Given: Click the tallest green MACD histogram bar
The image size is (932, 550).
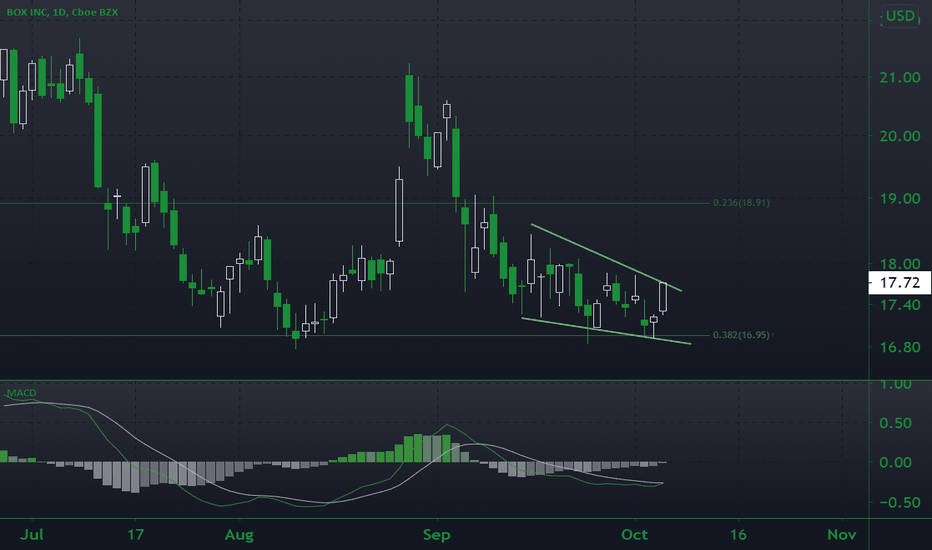Looking at the screenshot, I should [418, 448].
